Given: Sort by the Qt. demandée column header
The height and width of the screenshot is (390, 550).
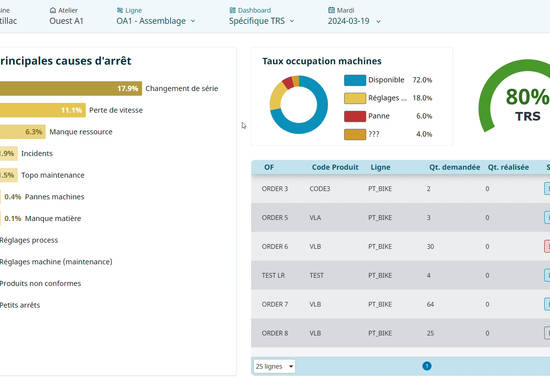Looking at the screenshot, I should [x=455, y=167].
